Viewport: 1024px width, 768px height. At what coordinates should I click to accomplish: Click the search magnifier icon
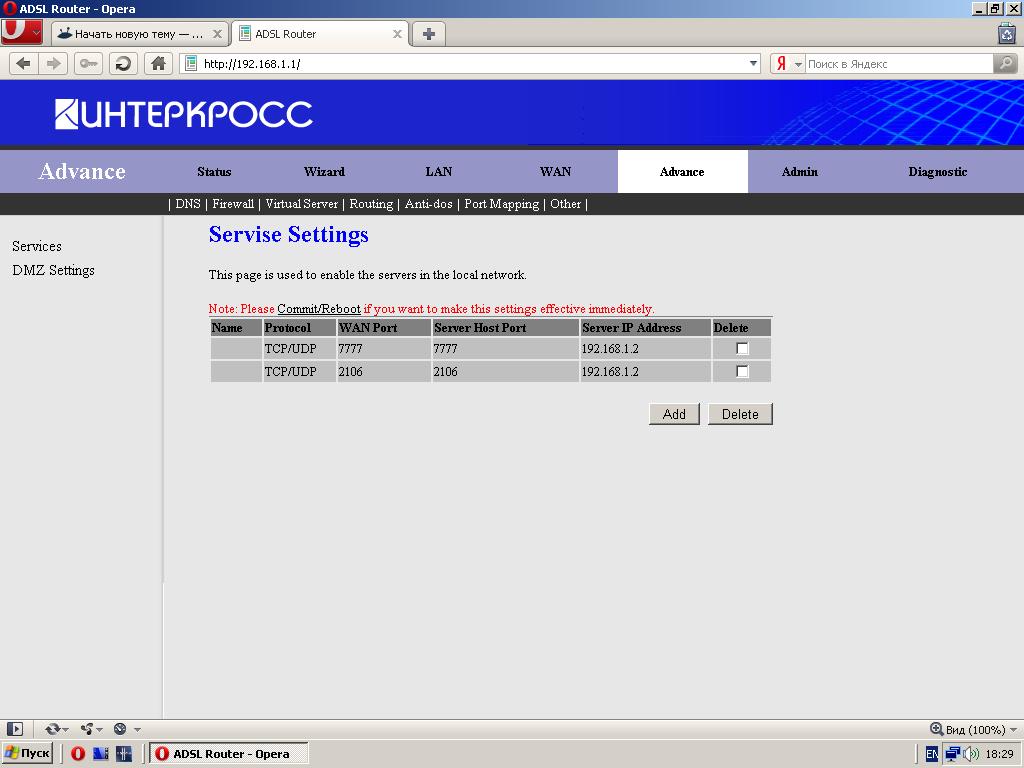1006,63
